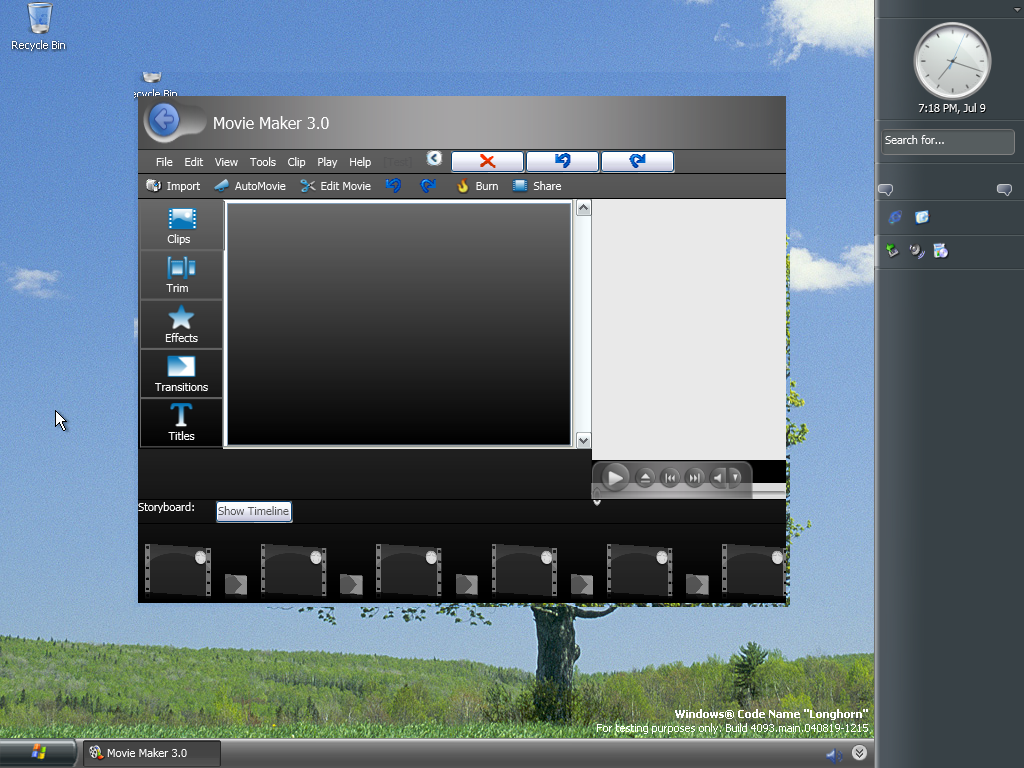Viewport: 1024px width, 768px height.
Task: Click the sidebar top-right dropdown arrow
Action: pyautogui.click(x=1017, y=9)
